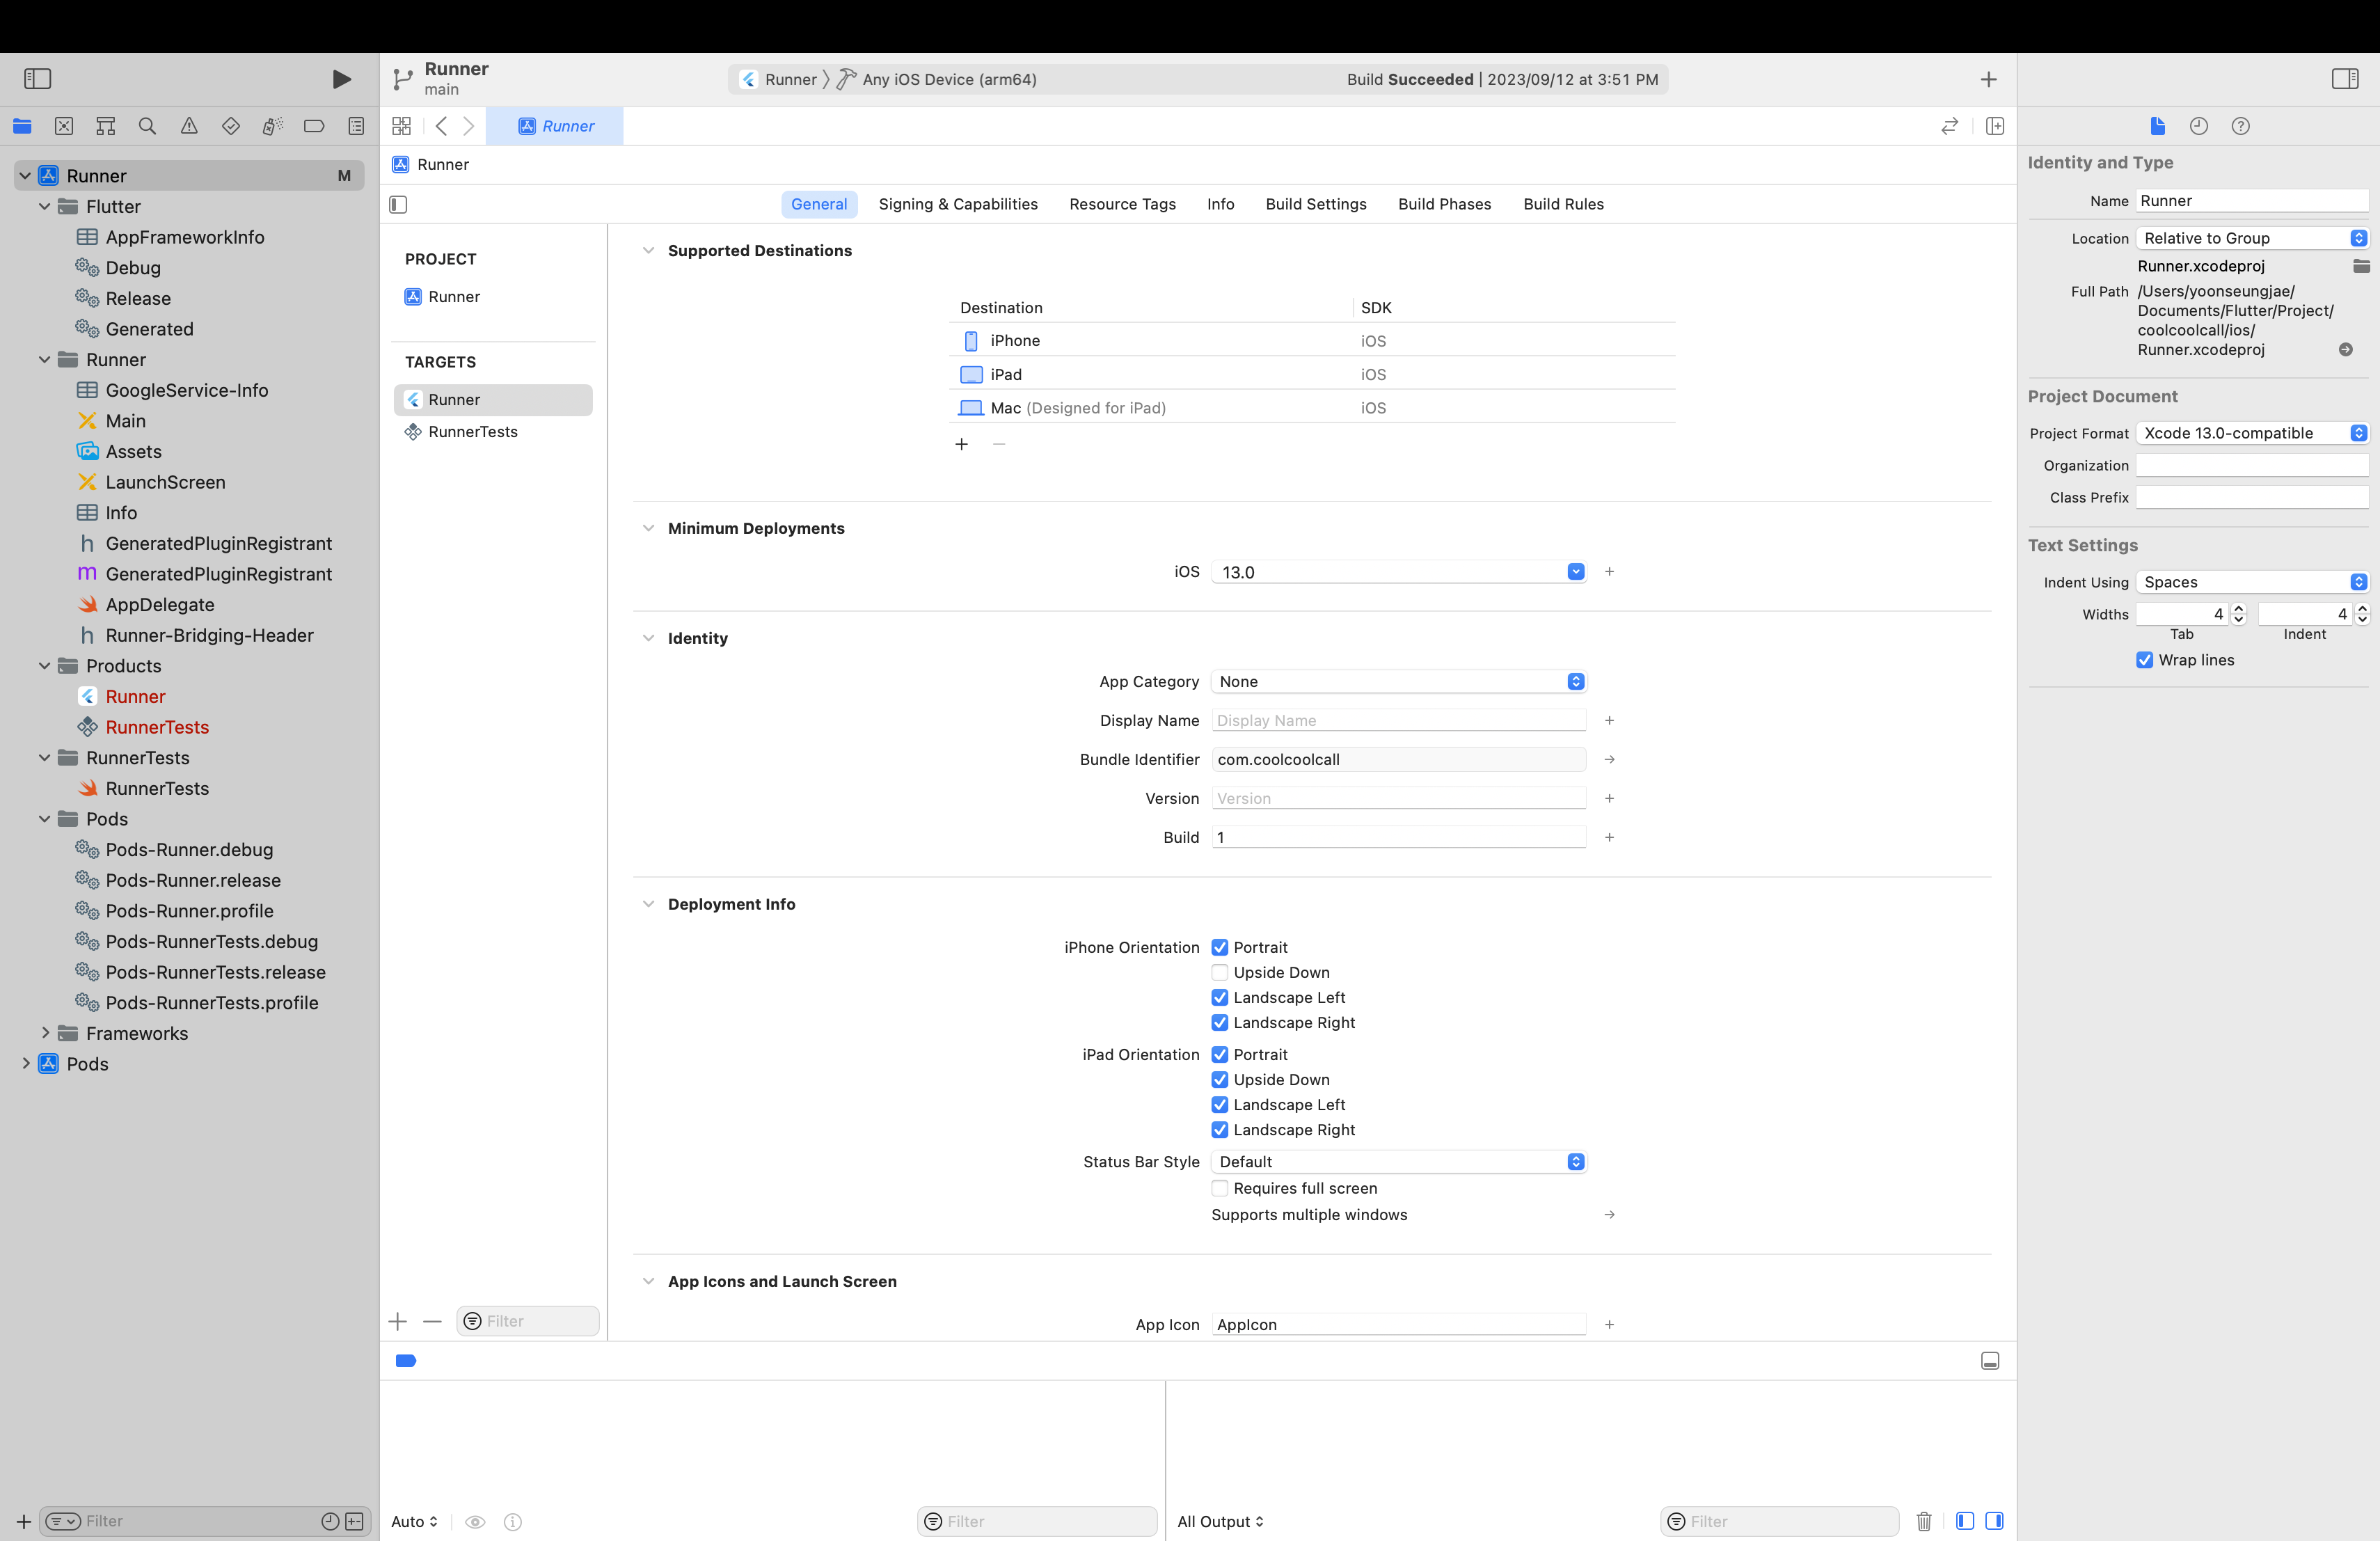Clear the console with trash icon

tap(1924, 1521)
